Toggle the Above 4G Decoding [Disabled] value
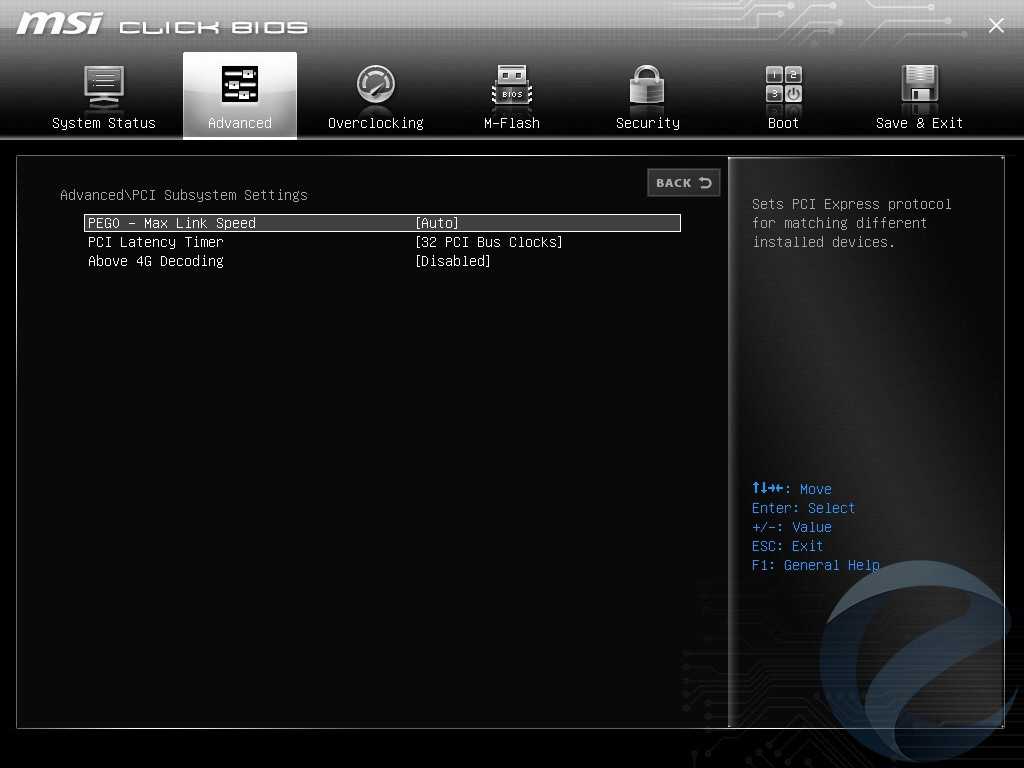 pos(452,261)
